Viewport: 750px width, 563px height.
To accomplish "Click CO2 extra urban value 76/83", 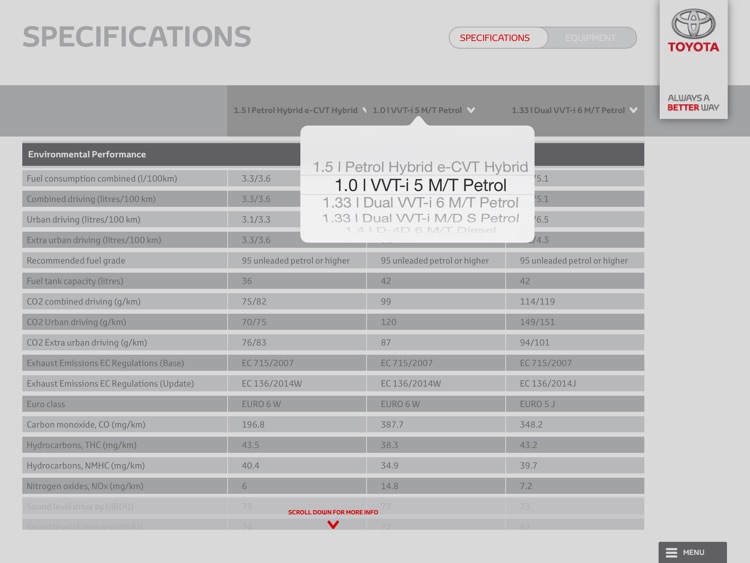I will click(254, 342).
